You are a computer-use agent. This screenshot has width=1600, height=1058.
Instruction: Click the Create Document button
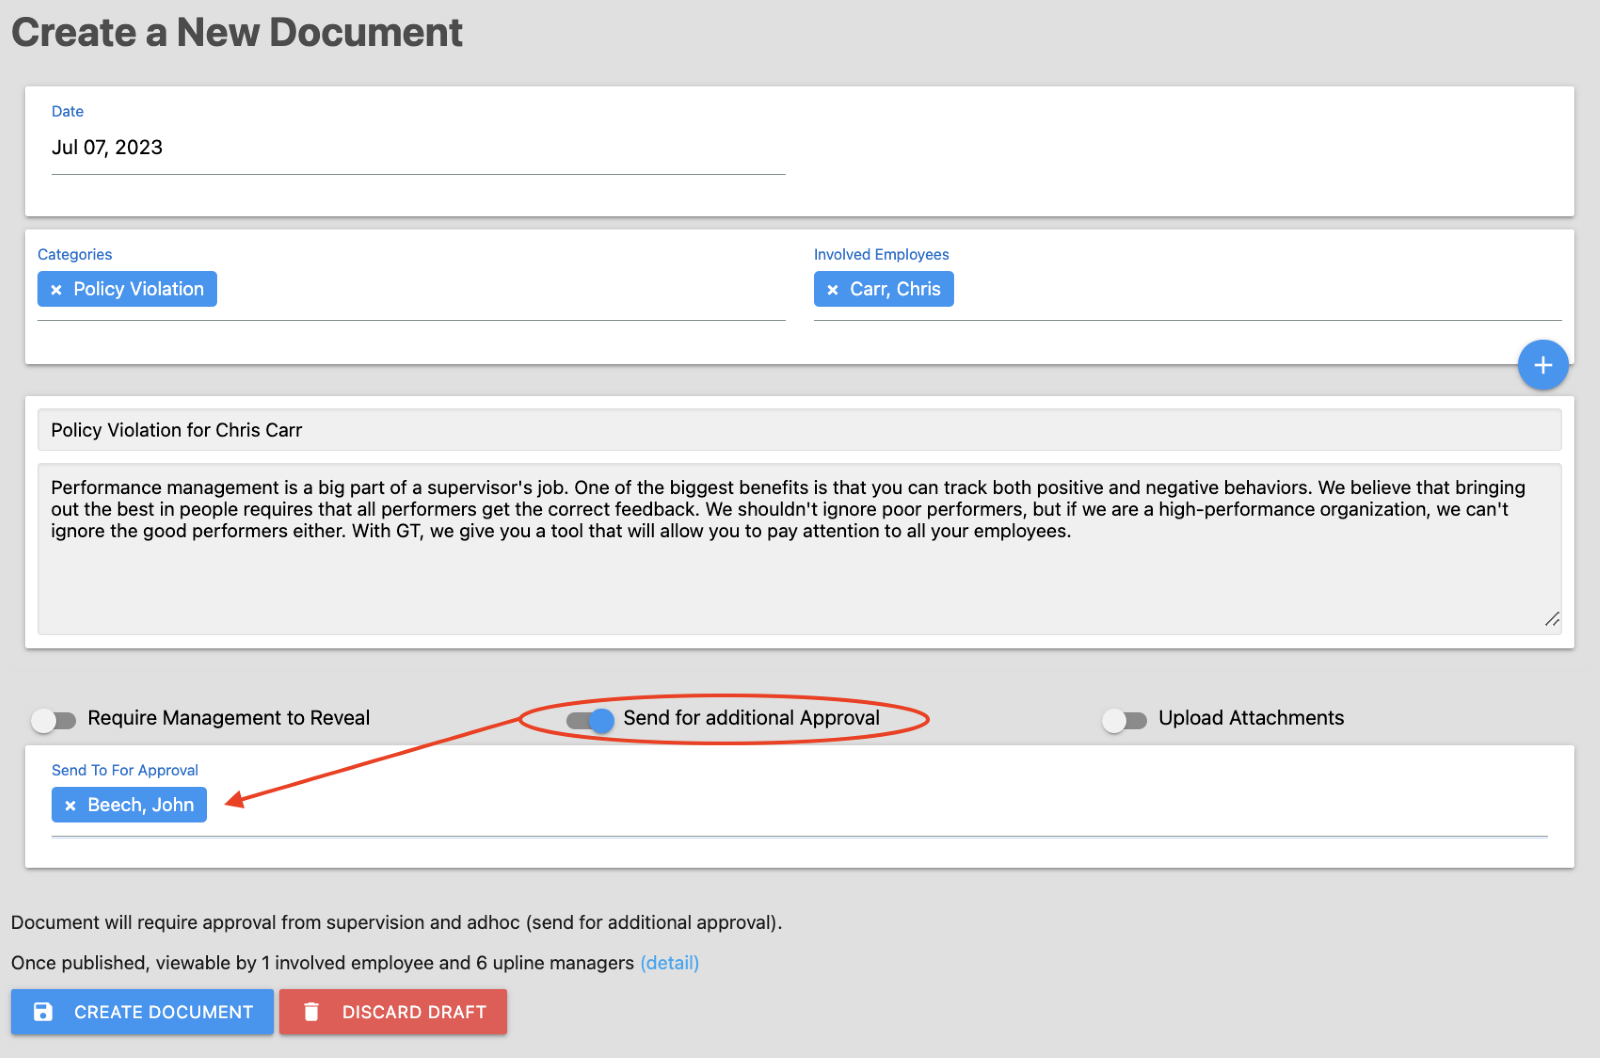tap(142, 1012)
